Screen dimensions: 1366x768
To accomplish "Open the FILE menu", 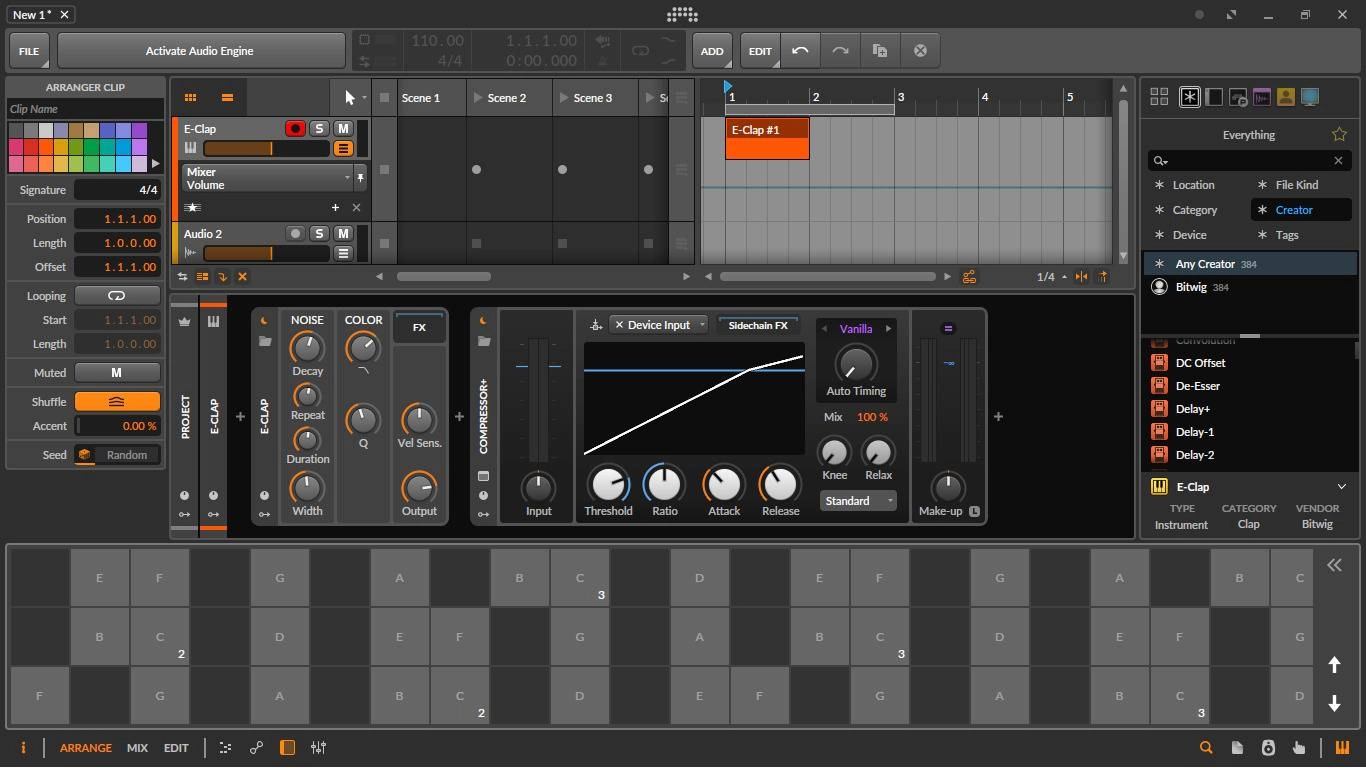I will [30, 51].
